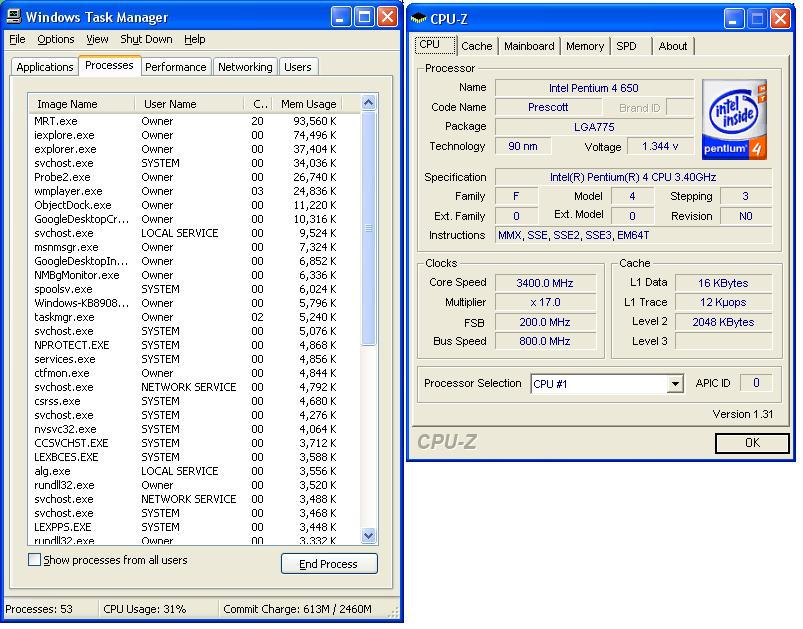Select the alg.exe process
803x629 pixels.
(186, 471)
